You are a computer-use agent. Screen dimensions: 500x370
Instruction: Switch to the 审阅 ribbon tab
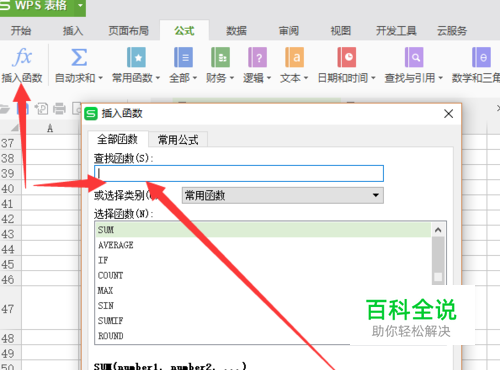coord(289,31)
